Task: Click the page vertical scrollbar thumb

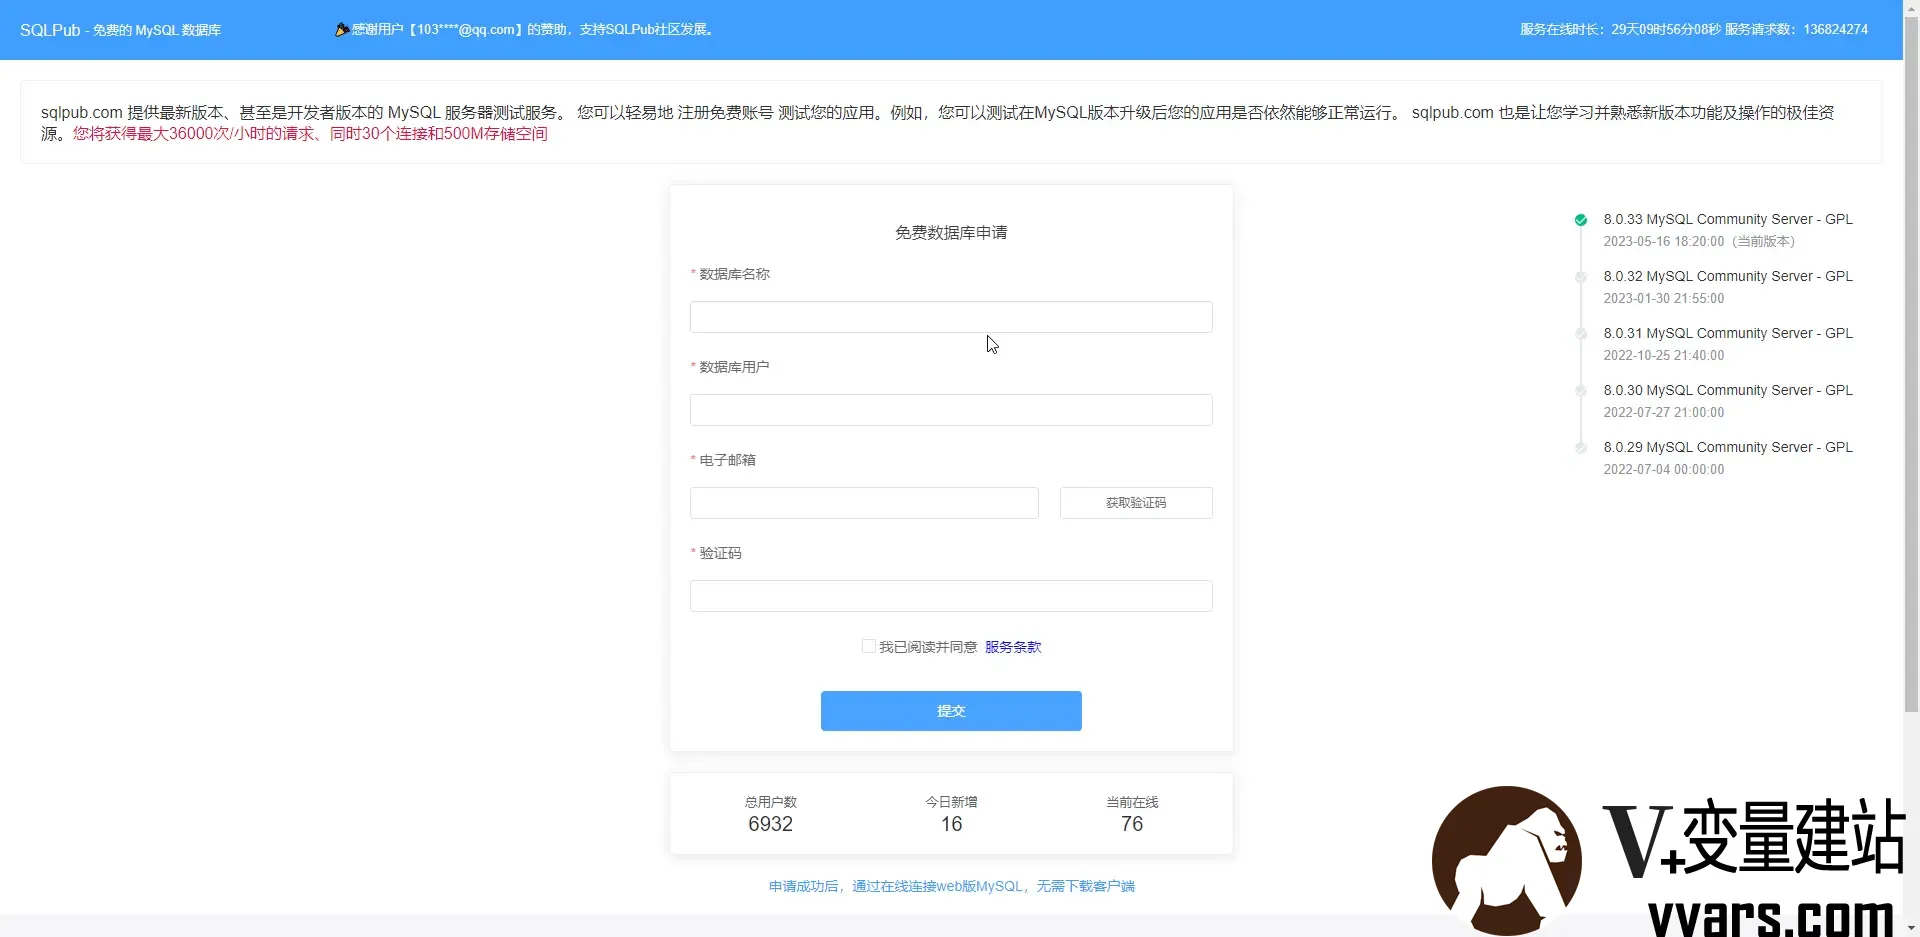Action: [x=1911, y=365]
